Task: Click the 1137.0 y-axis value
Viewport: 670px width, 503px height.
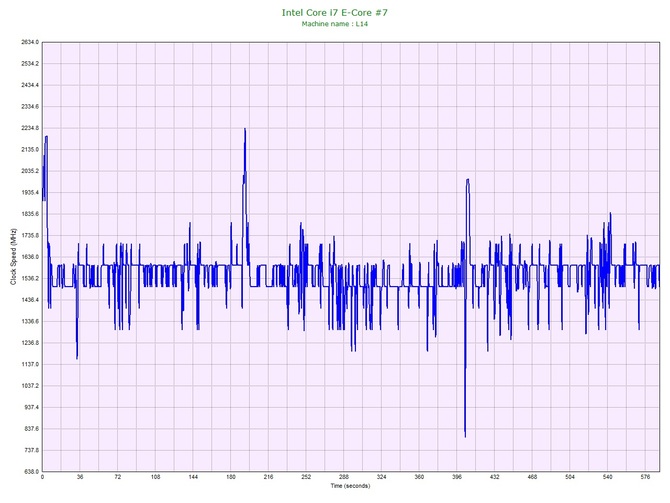Action: tap(30, 364)
